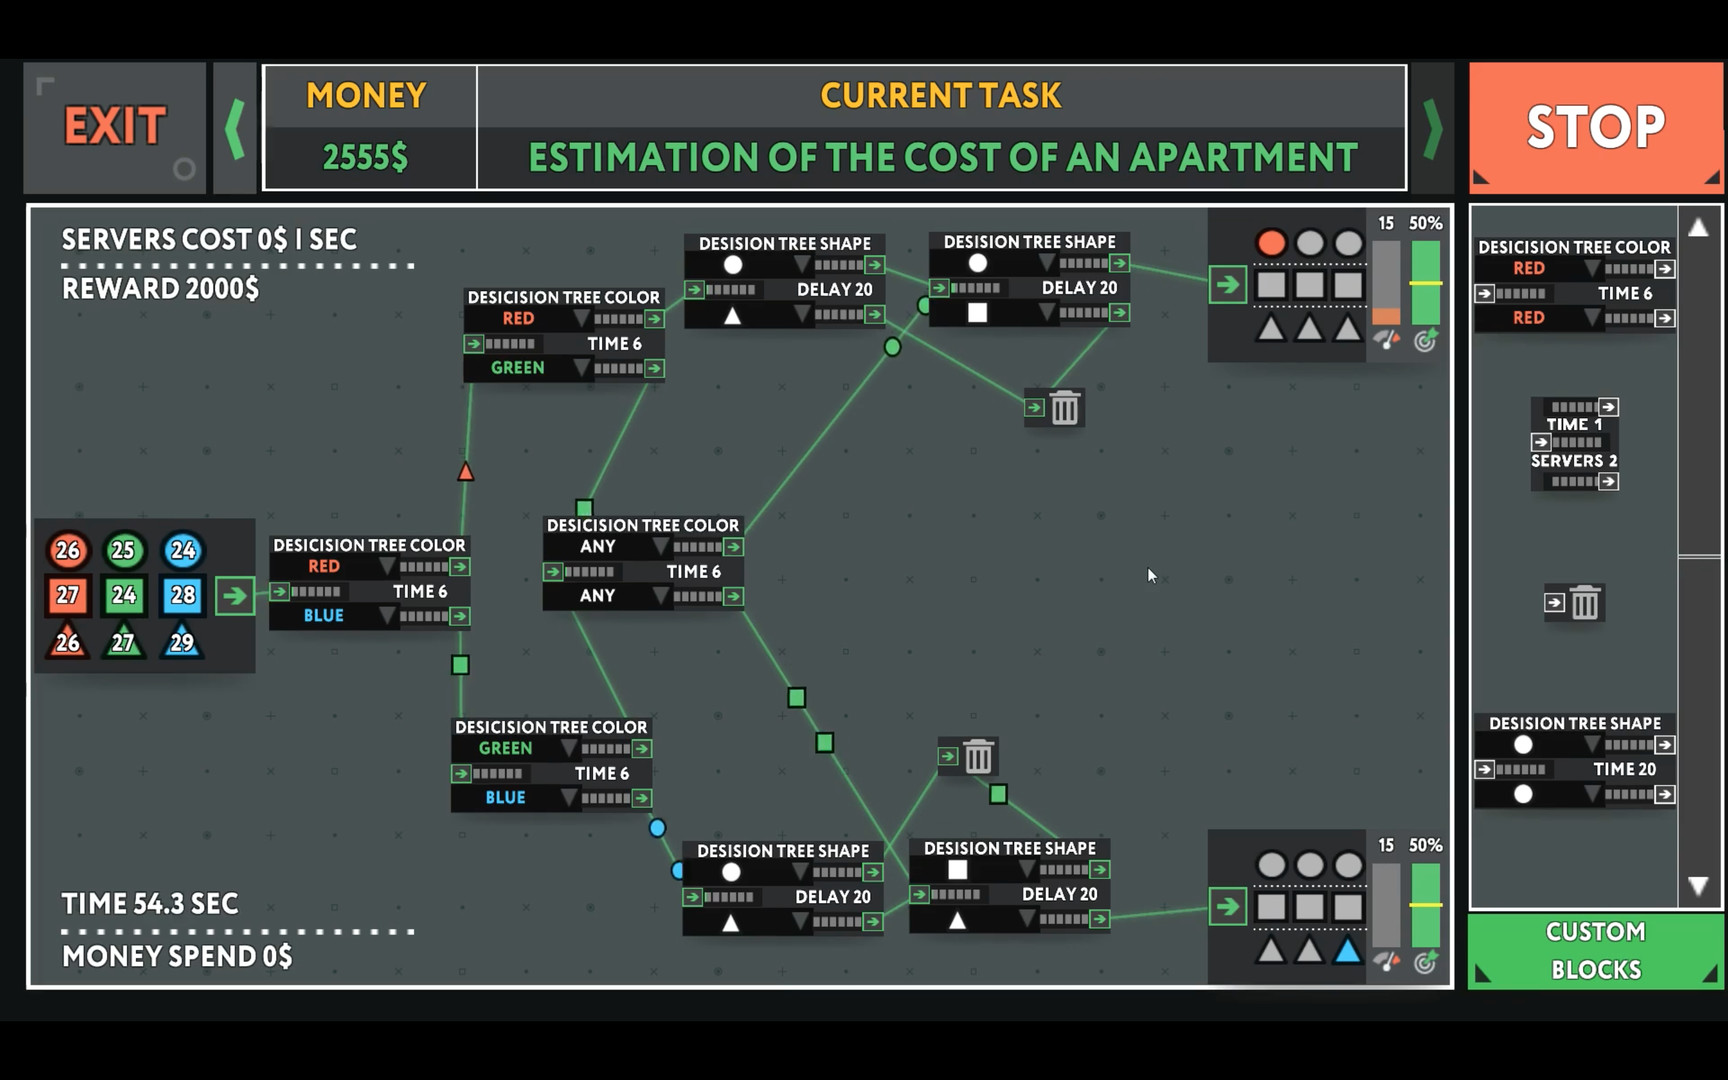The image size is (1728, 1080).
Task: Click the left chevron to view the previous task
Action: (236, 128)
